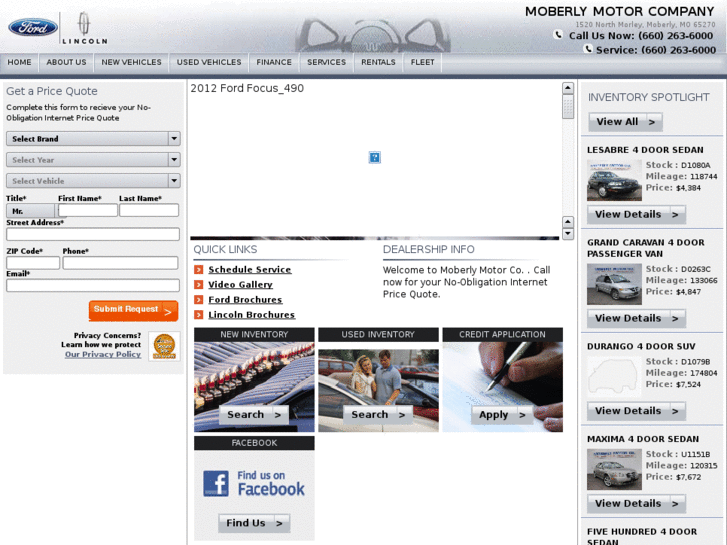This screenshot has height=545, width=727.
Task: Click the Maxima sedan thumbnail
Action: point(614,469)
